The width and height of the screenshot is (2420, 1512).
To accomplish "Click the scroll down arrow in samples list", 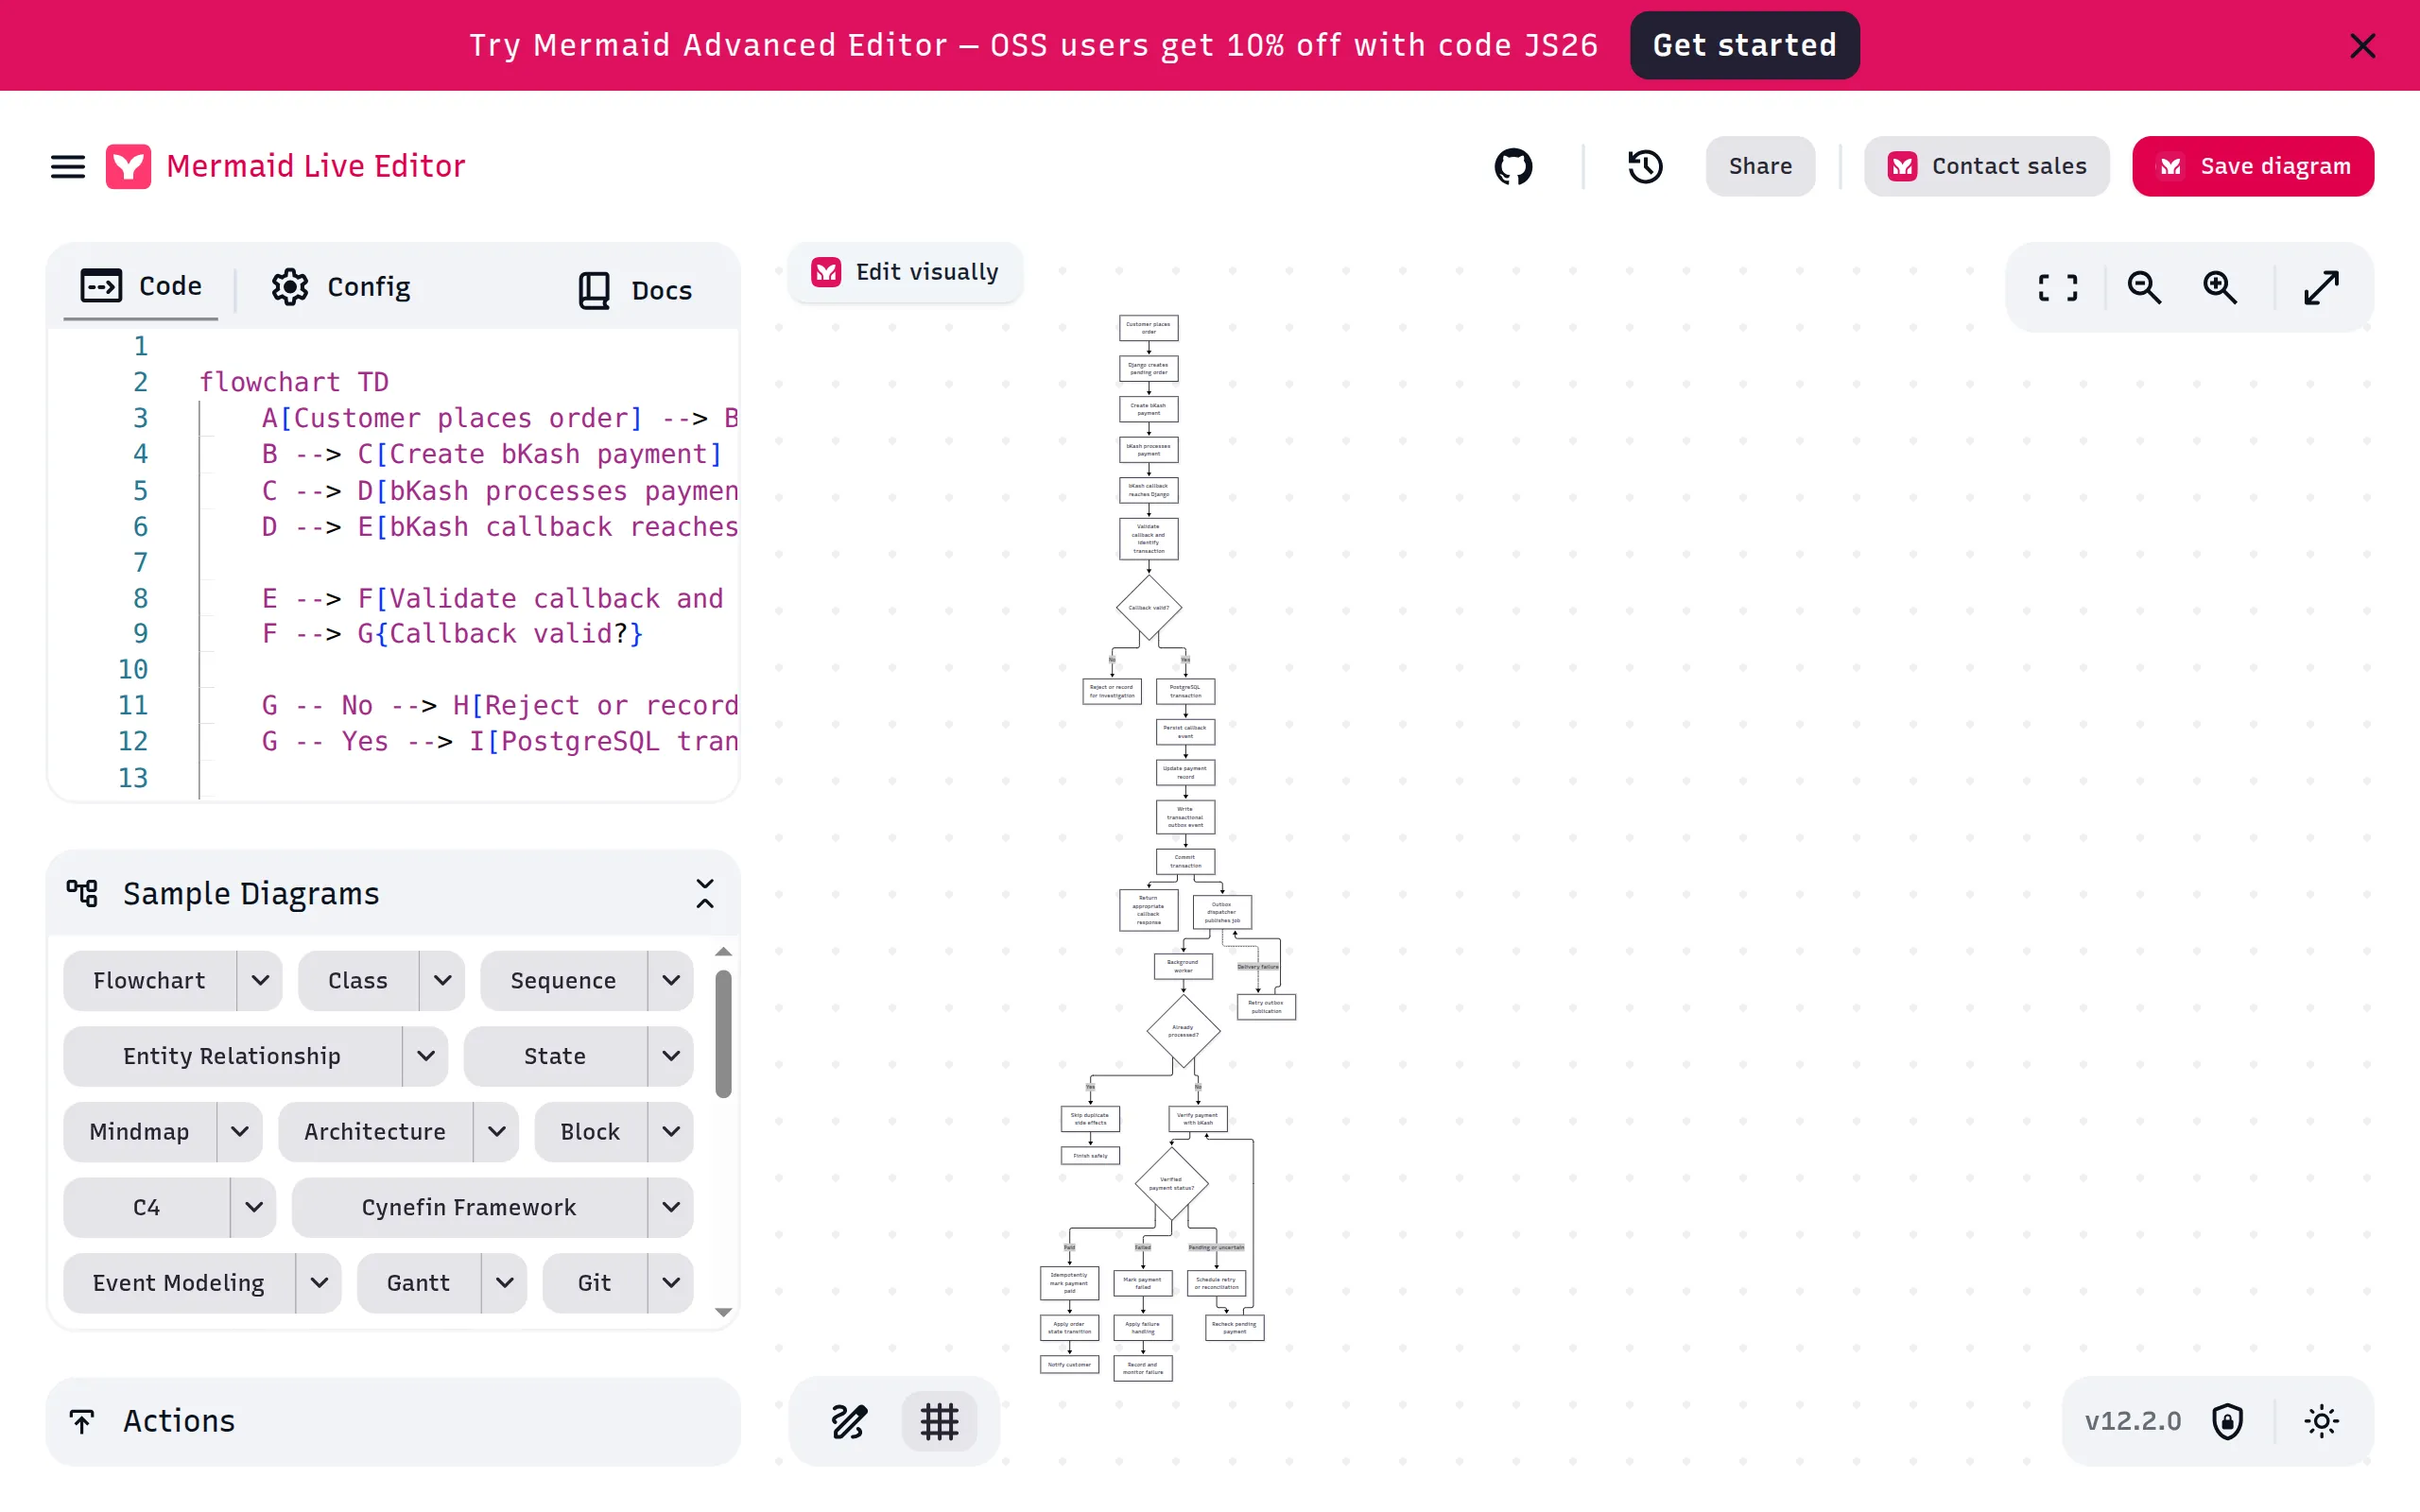I will coord(724,1312).
